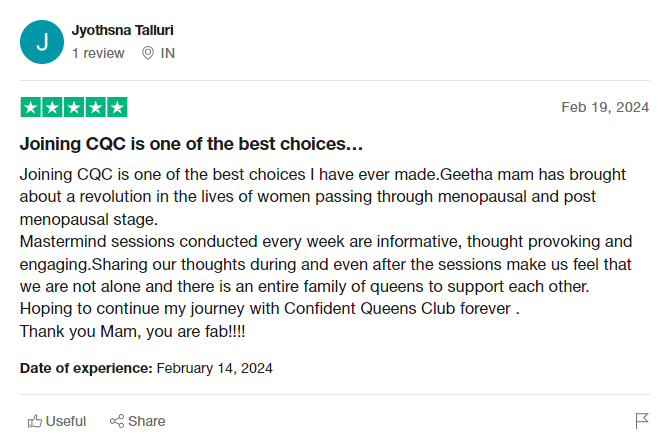668x442 pixels.
Task: Click the "Date of experience" label
Action: 86,368
